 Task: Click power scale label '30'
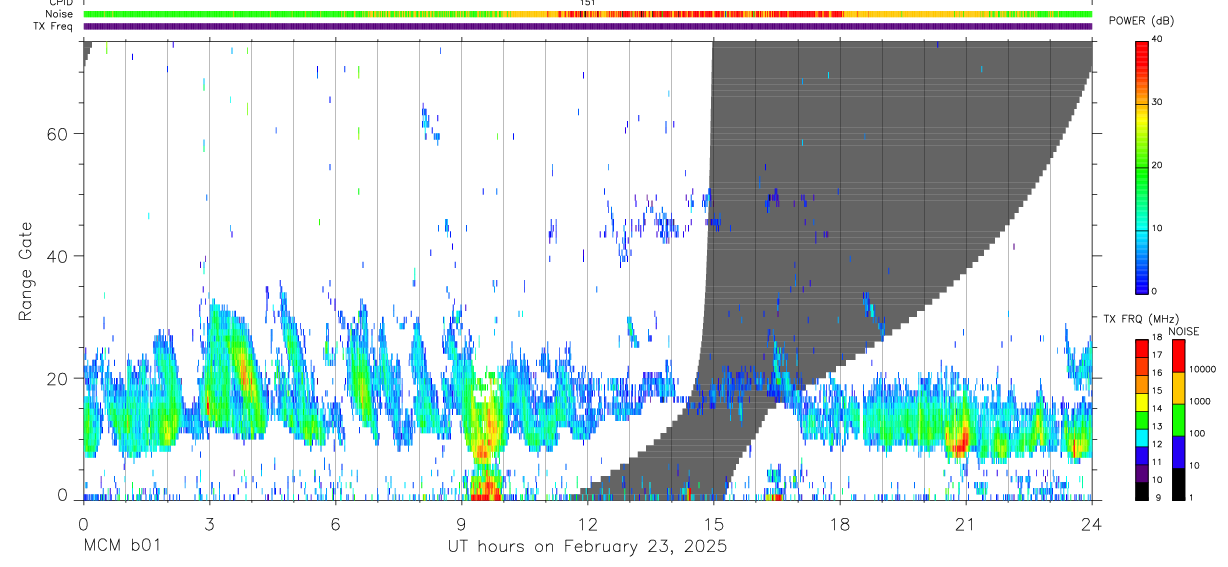point(1158,102)
